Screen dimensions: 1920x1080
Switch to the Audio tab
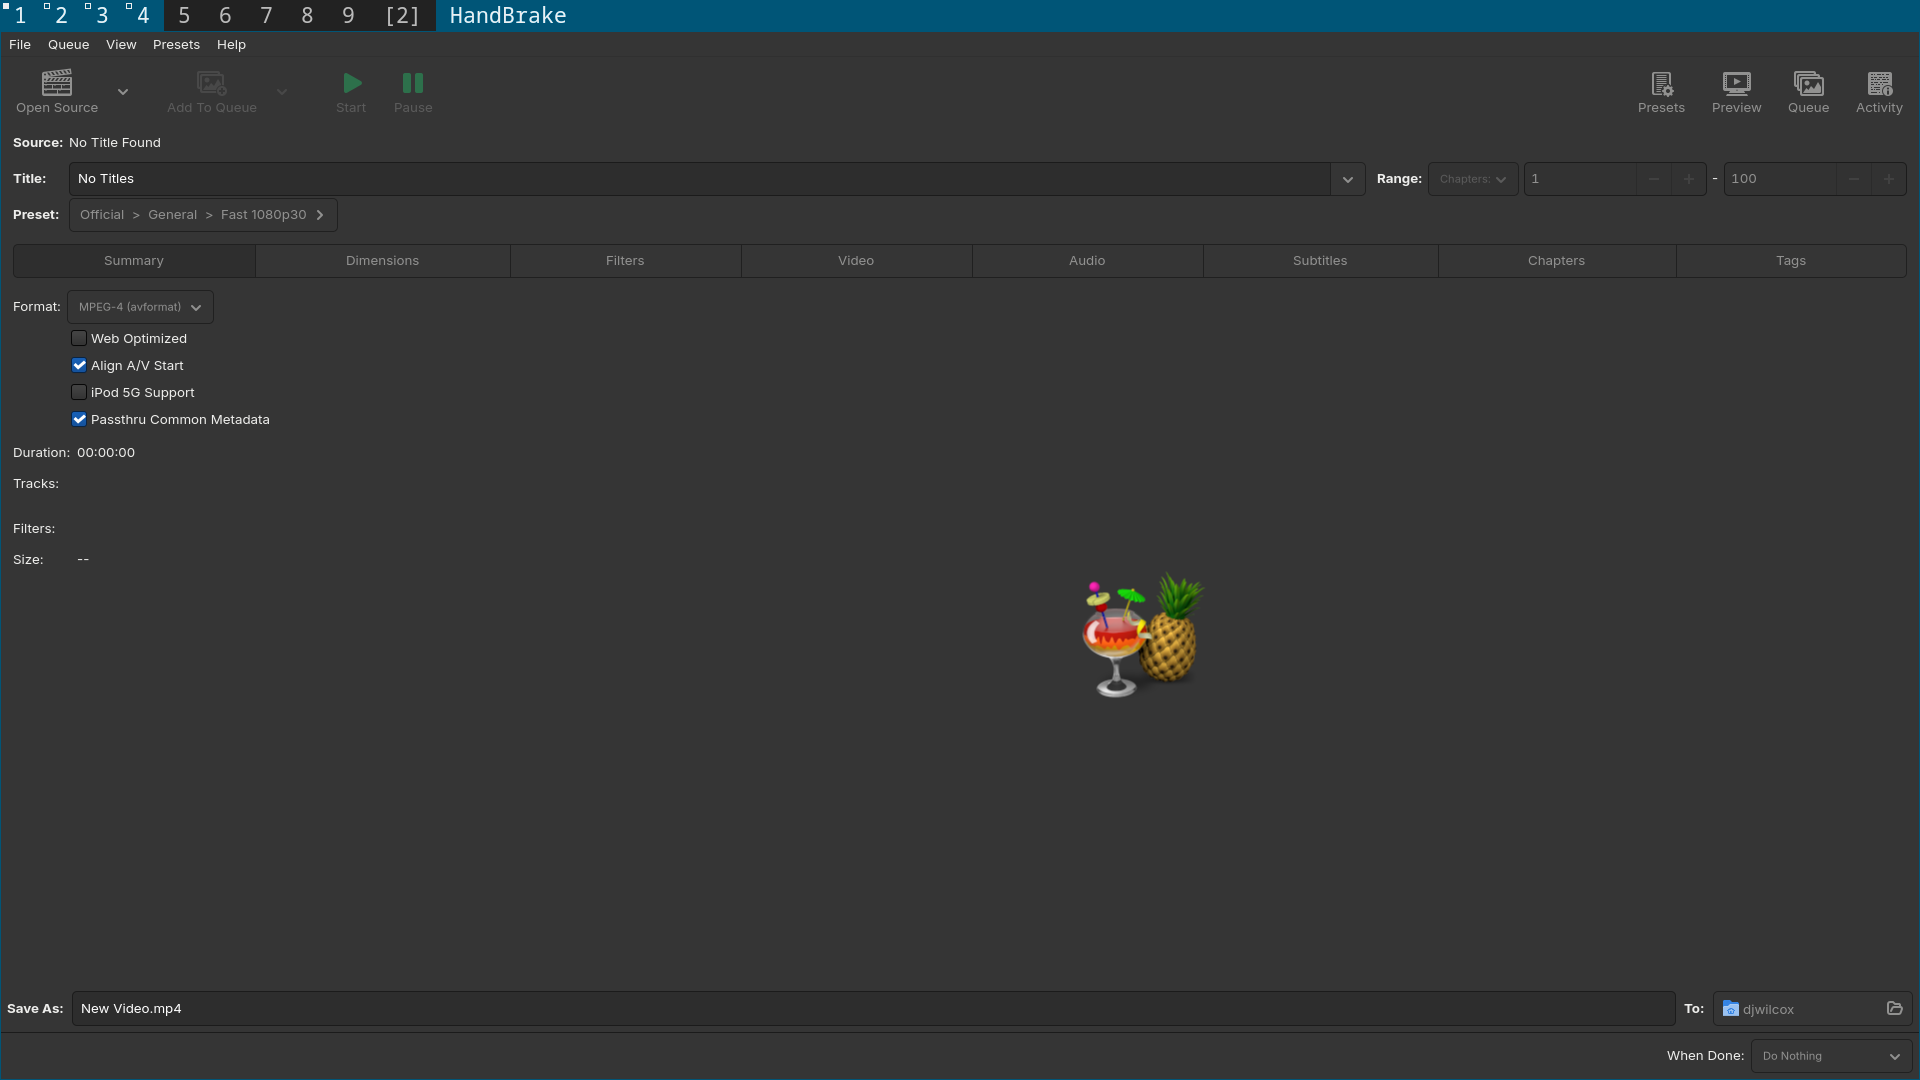click(x=1087, y=261)
